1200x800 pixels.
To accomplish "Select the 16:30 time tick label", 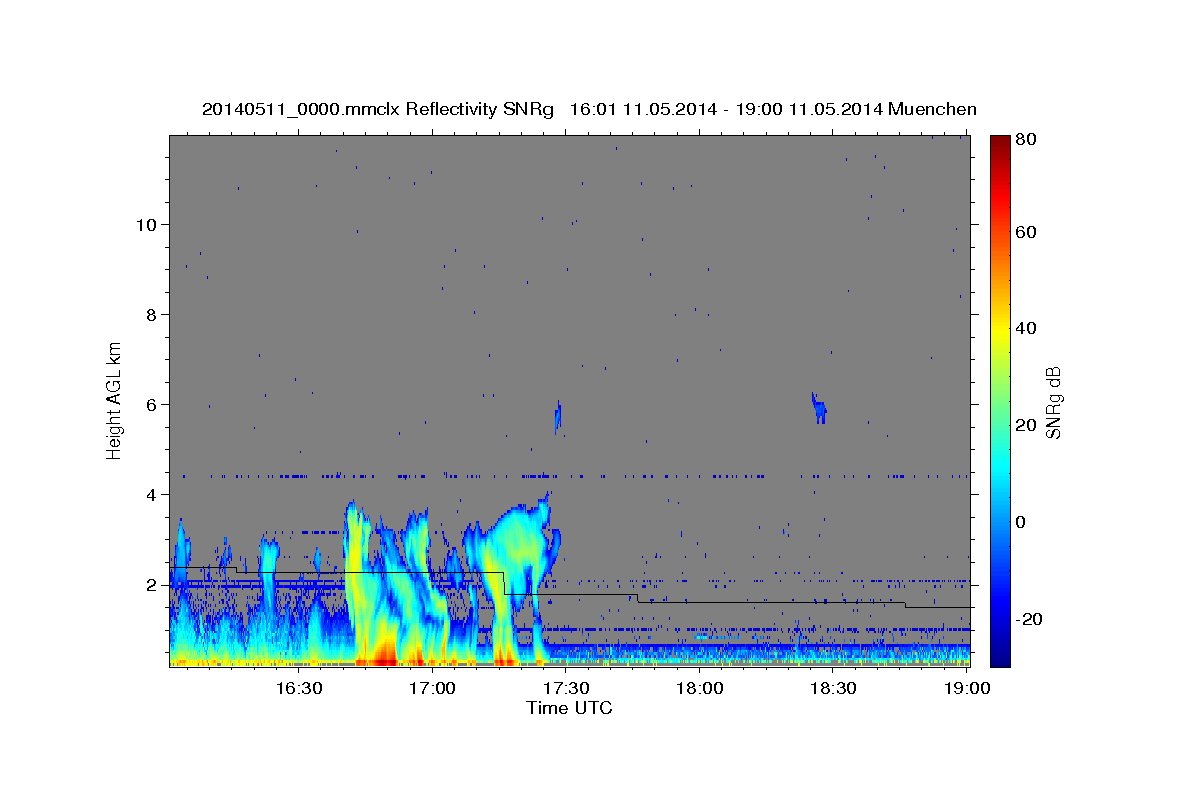I will (298, 688).
